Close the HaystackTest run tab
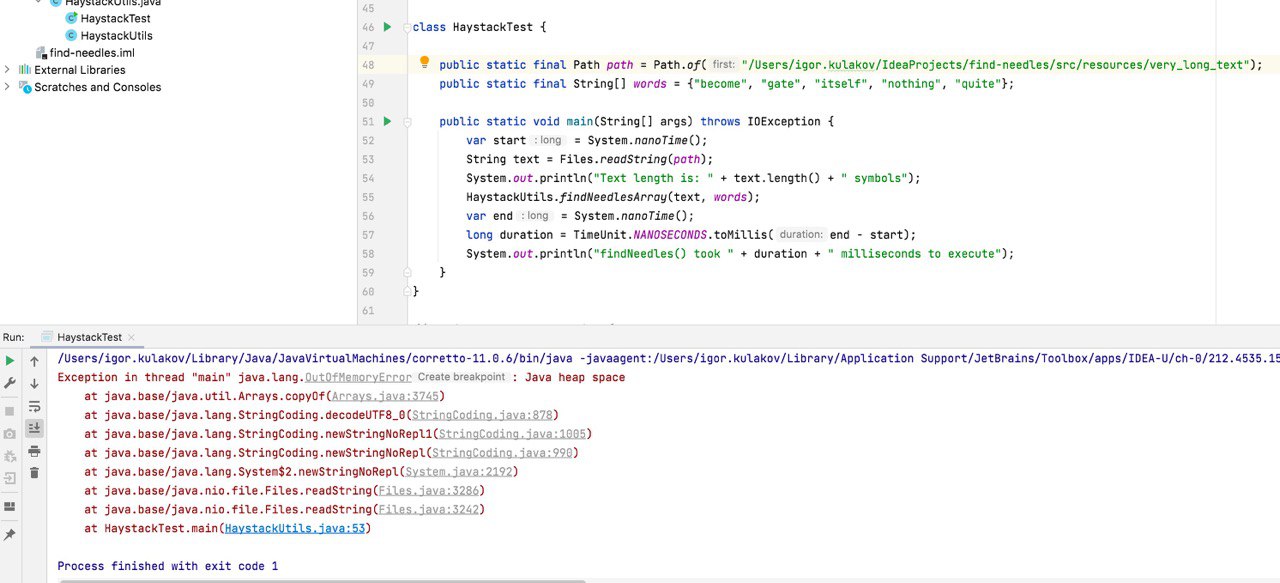Image resolution: width=1280 pixels, height=583 pixels. pos(131,338)
